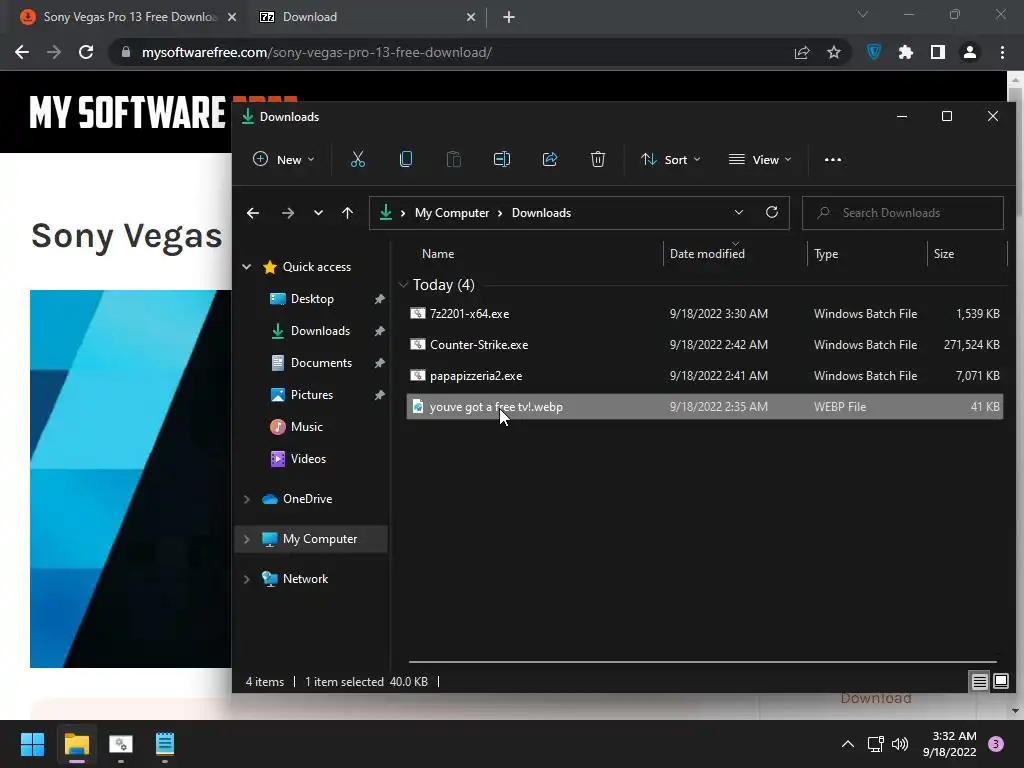Collapse the Today (4) file group
The image size is (1024, 768).
point(403,285)
